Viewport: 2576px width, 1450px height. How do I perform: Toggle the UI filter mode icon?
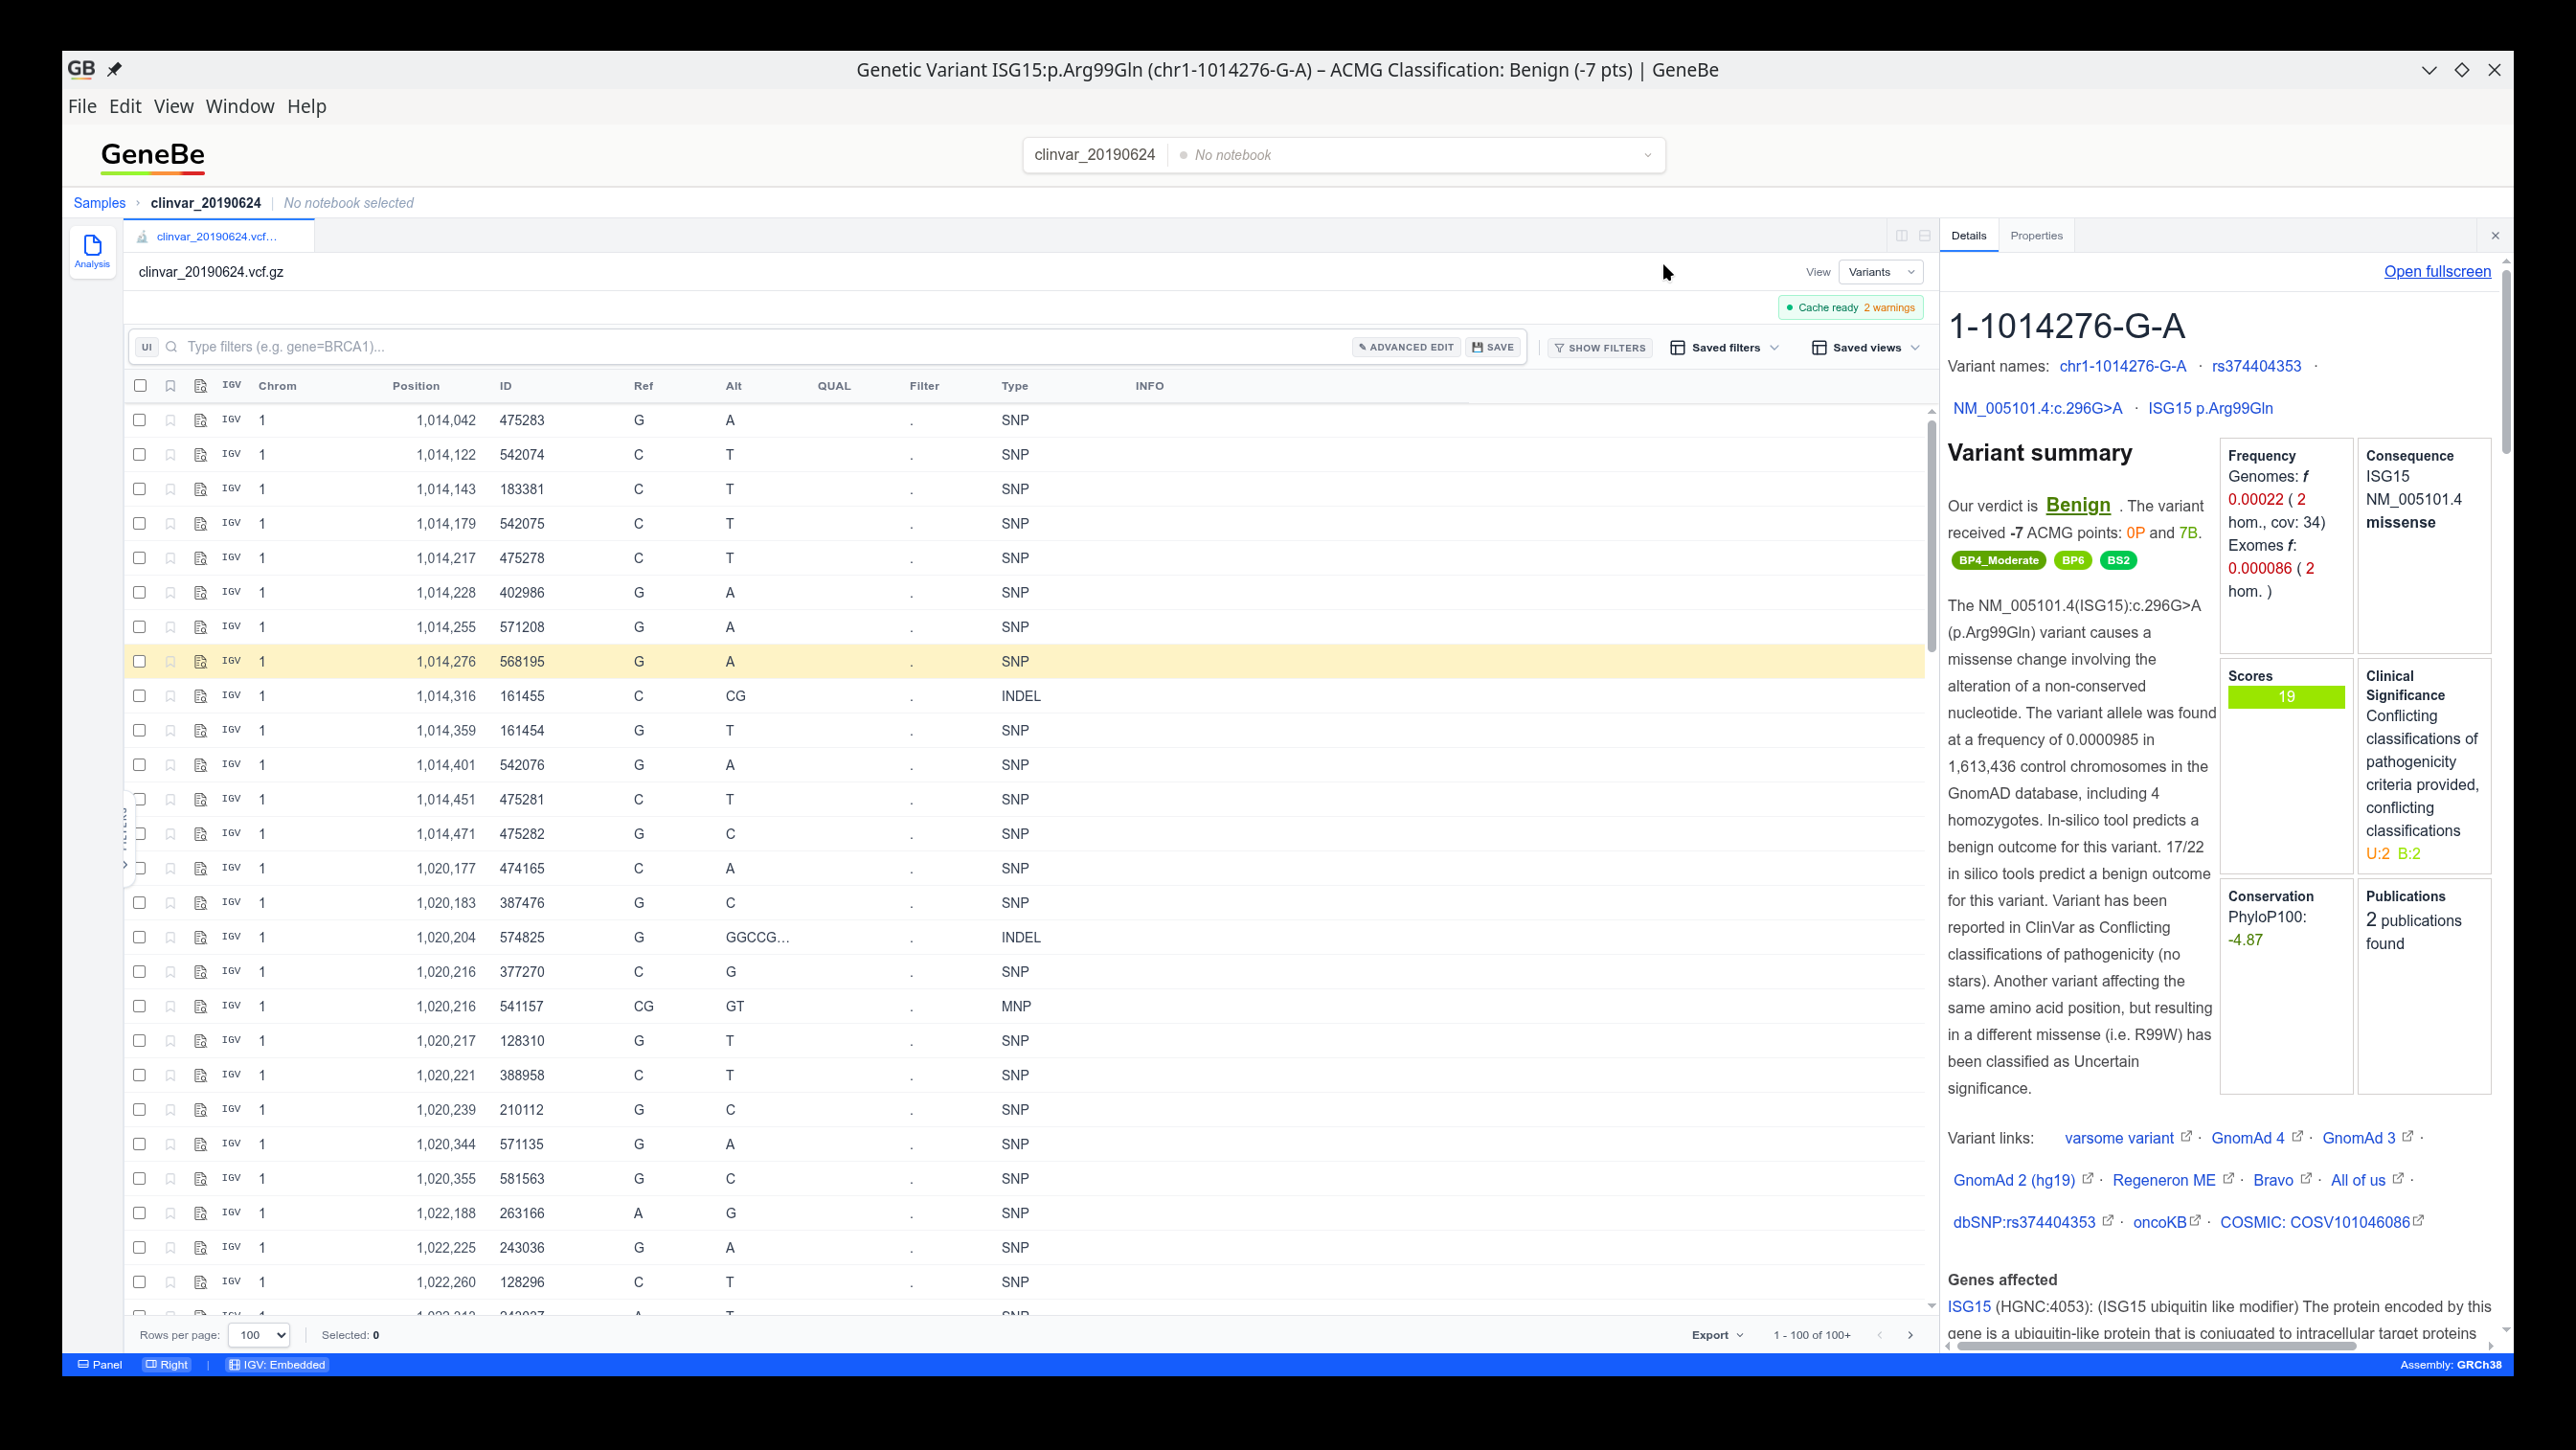pyautogui.click(x=147, y=347)
